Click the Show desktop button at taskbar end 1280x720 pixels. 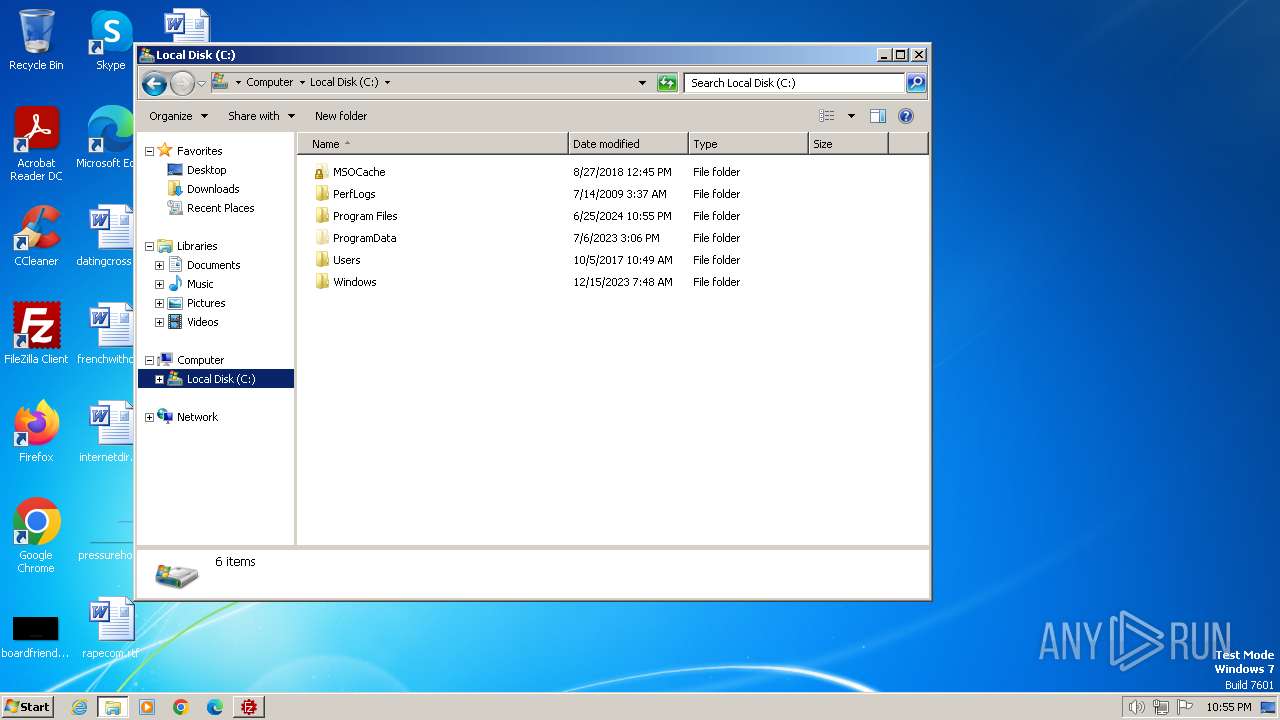point(1268,707)
